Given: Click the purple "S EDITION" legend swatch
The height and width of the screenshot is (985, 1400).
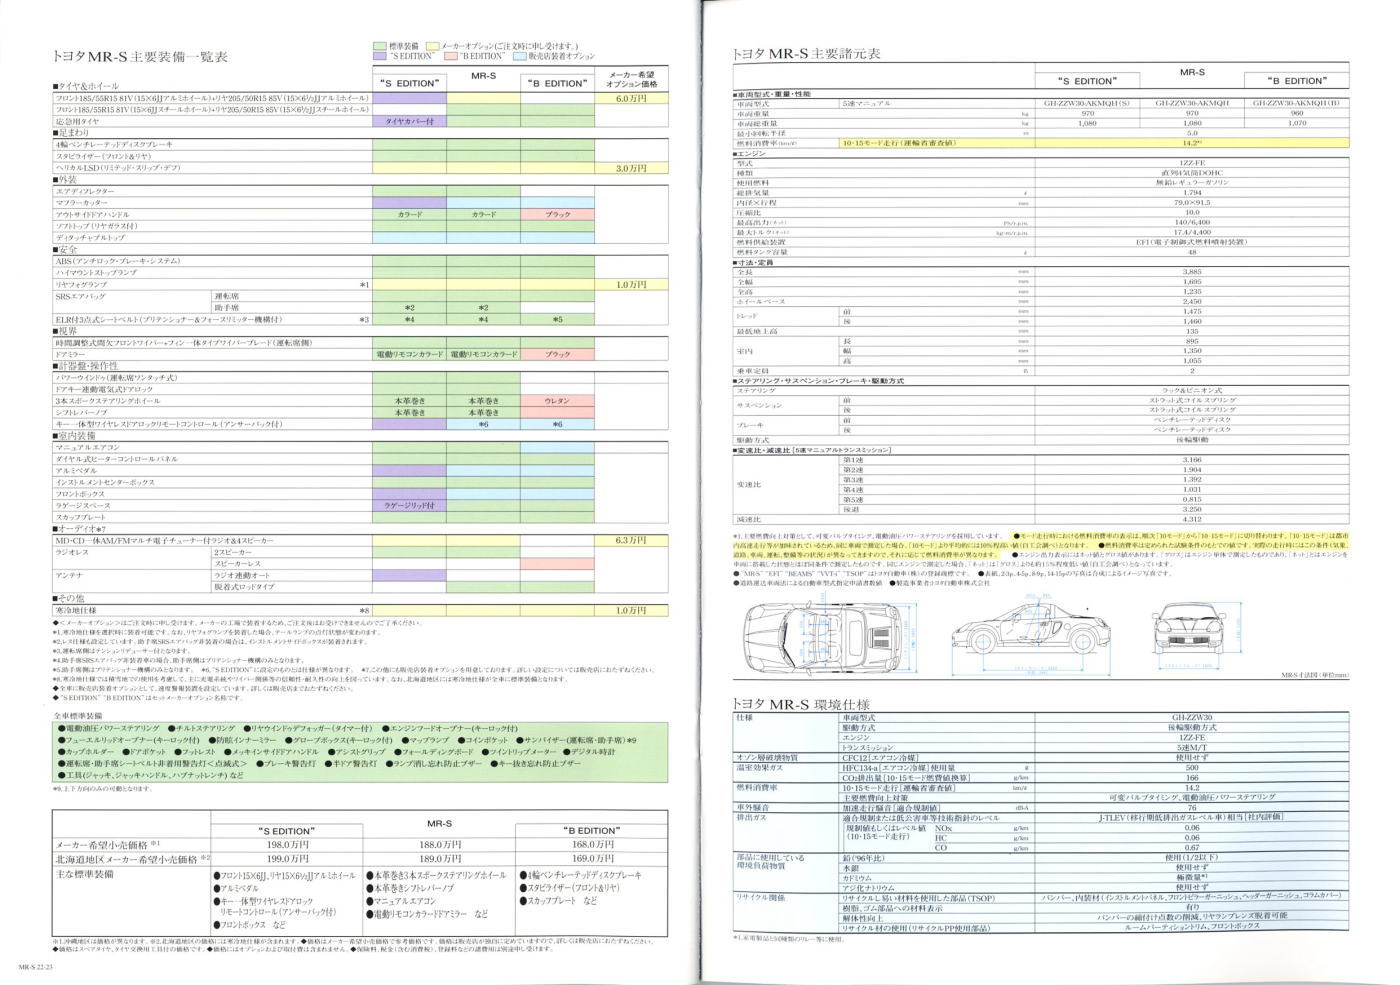Looking at the screenshot, I should point(379,57).
